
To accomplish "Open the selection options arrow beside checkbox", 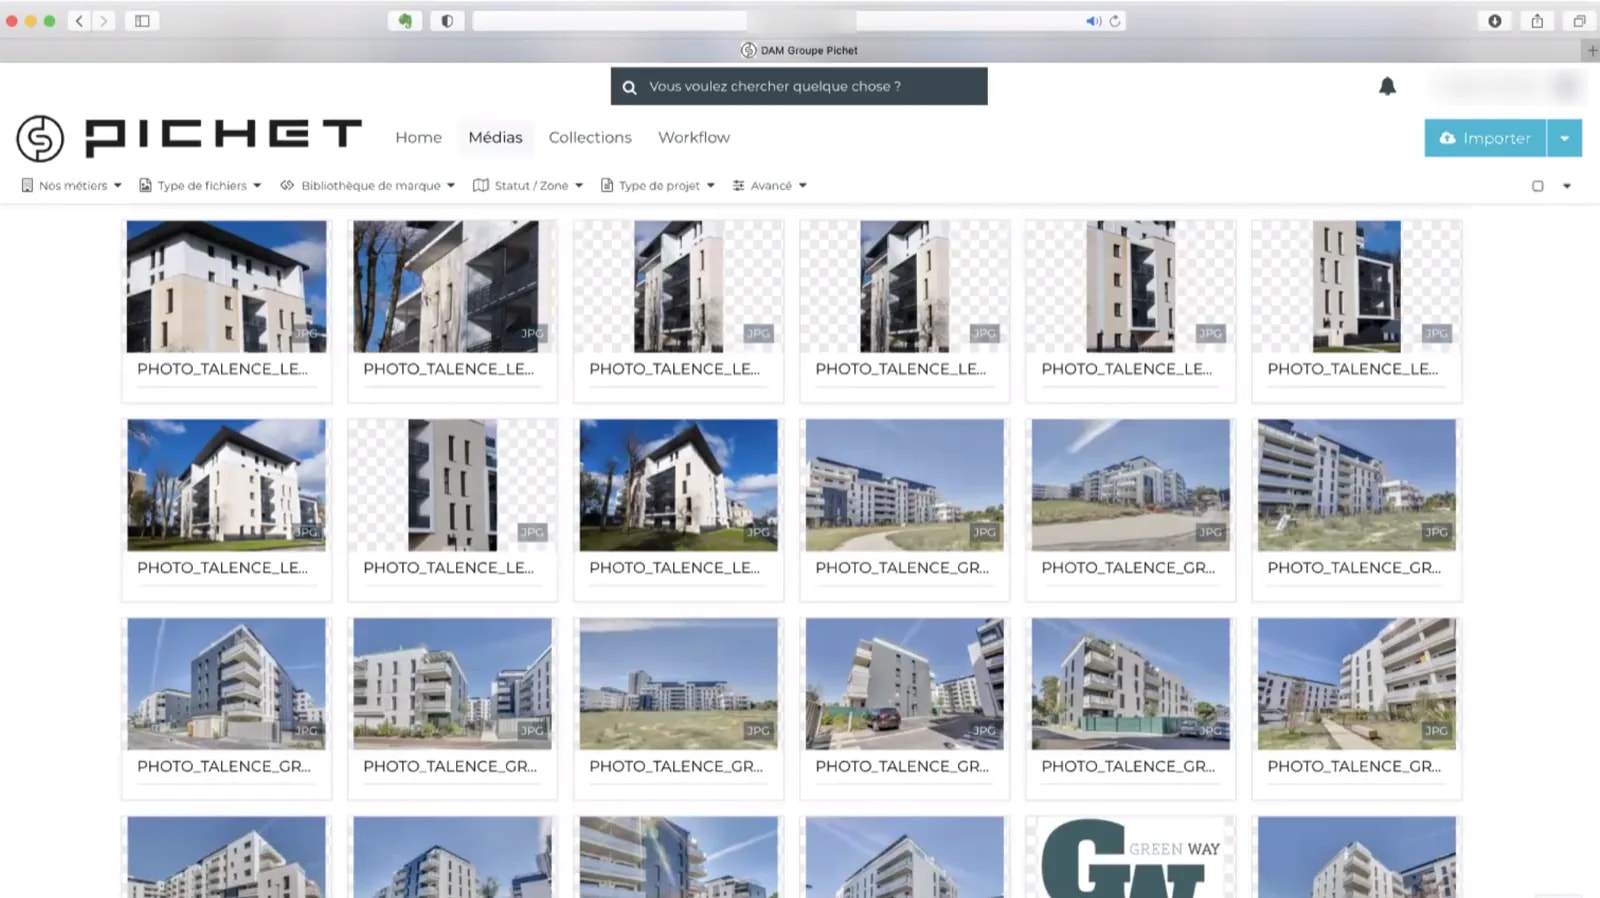I will [x=1567, y=186].
